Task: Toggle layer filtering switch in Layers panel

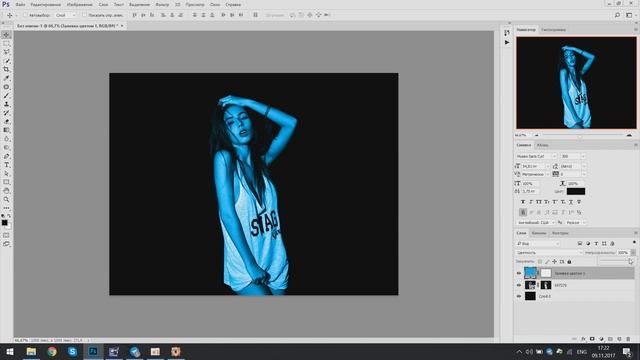Action: [x=634, y=243]
